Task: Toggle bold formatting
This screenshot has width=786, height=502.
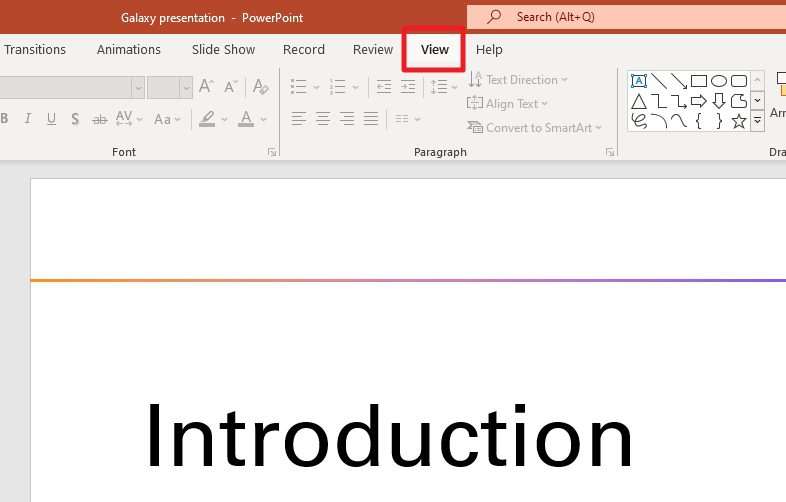Action: [5, 119]
